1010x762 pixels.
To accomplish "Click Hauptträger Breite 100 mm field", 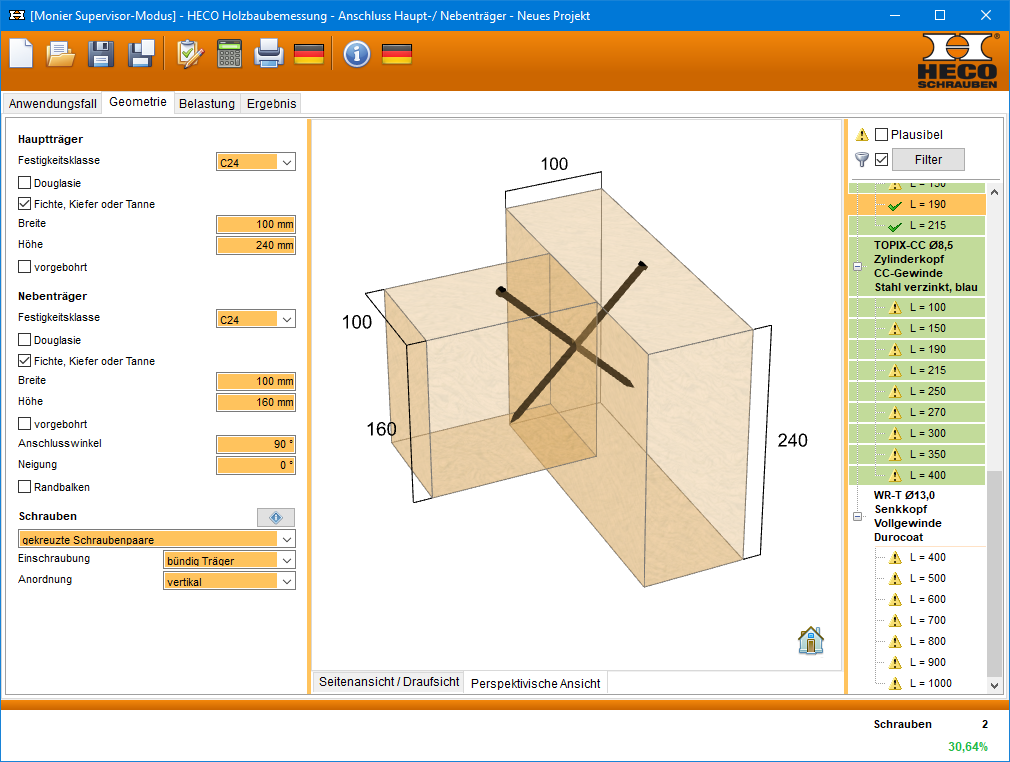I will 256,224.
